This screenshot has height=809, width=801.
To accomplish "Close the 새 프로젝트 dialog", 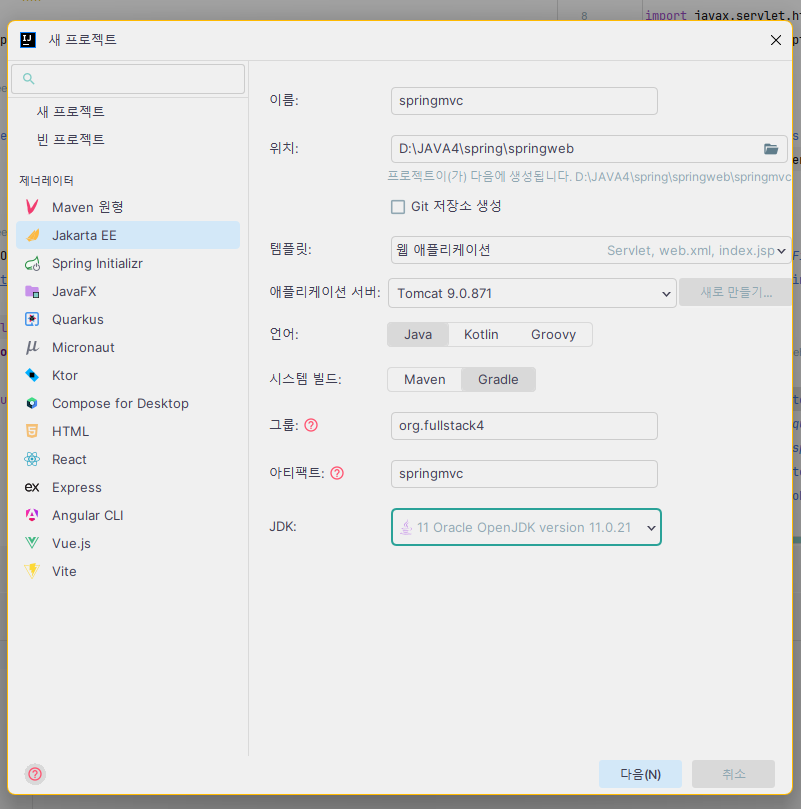I will click(x=776, y=40).
